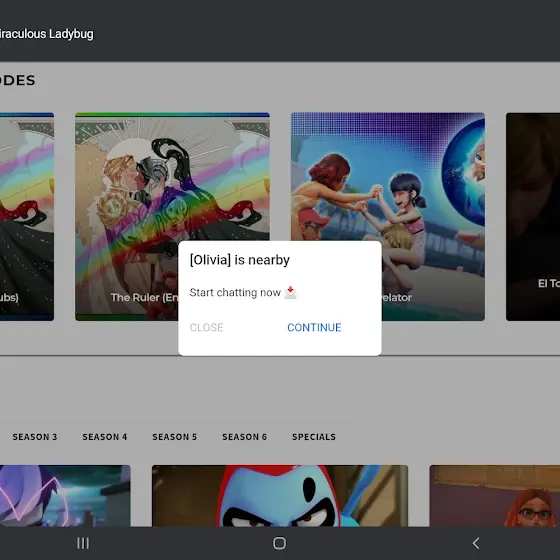Click the '[Olivia] is nearby' dialog heading
The width and height of the screenshot is (560, 560).
pyautogui.click(x=240, y=260)
